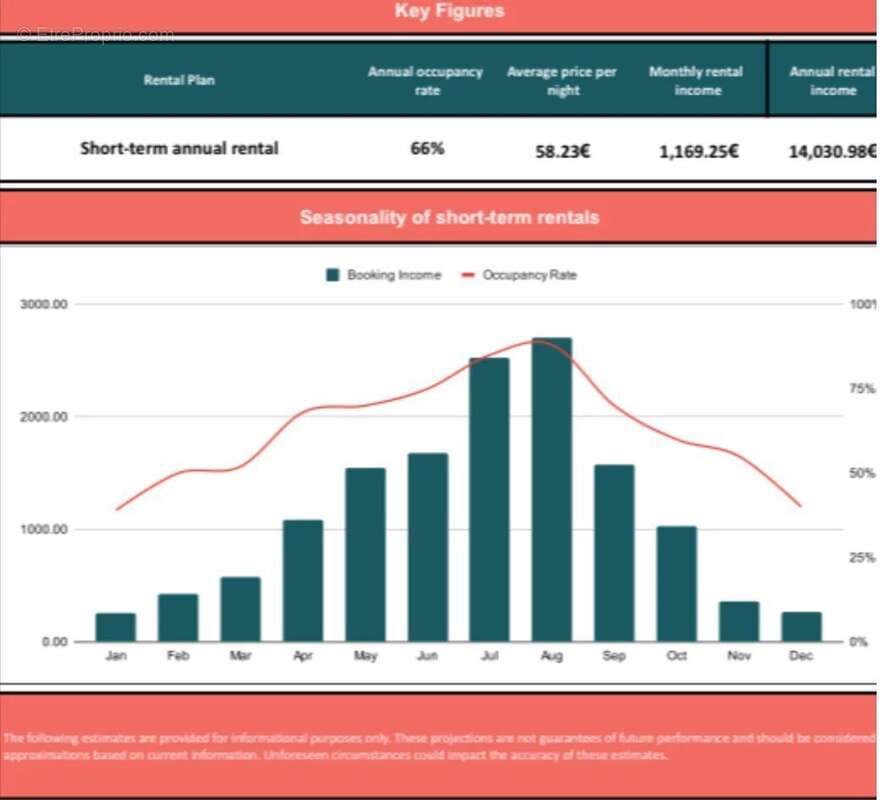Click the Booking Income legend color square
The height and width of the screenshot is (800, 880).
coord(332,275)
